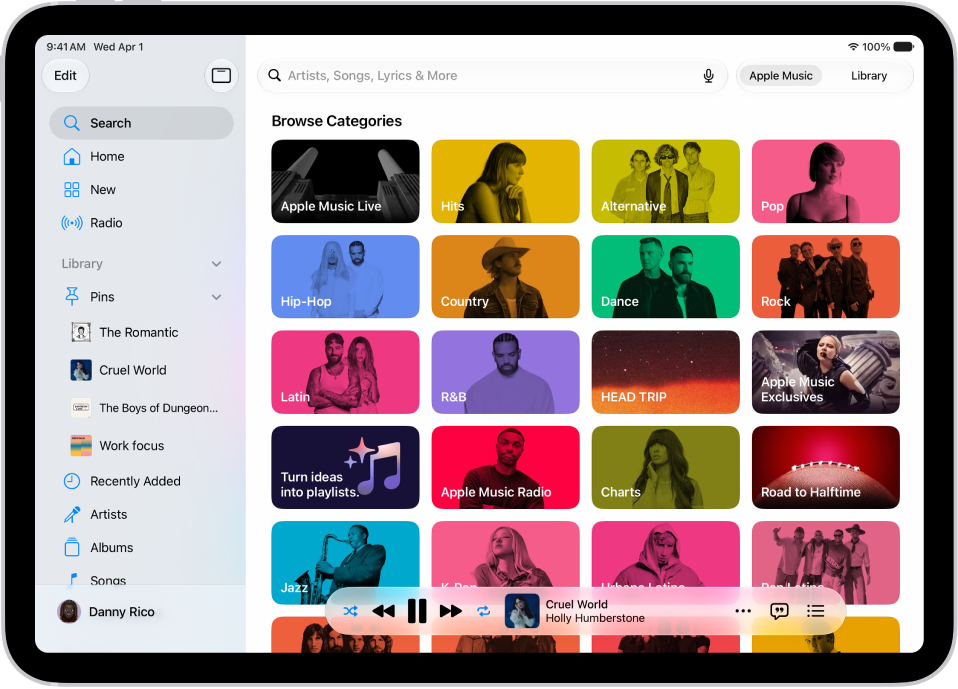Open the pinned Cruel World album
This screenshot has width=958, height=689.
tap(141, 370)
